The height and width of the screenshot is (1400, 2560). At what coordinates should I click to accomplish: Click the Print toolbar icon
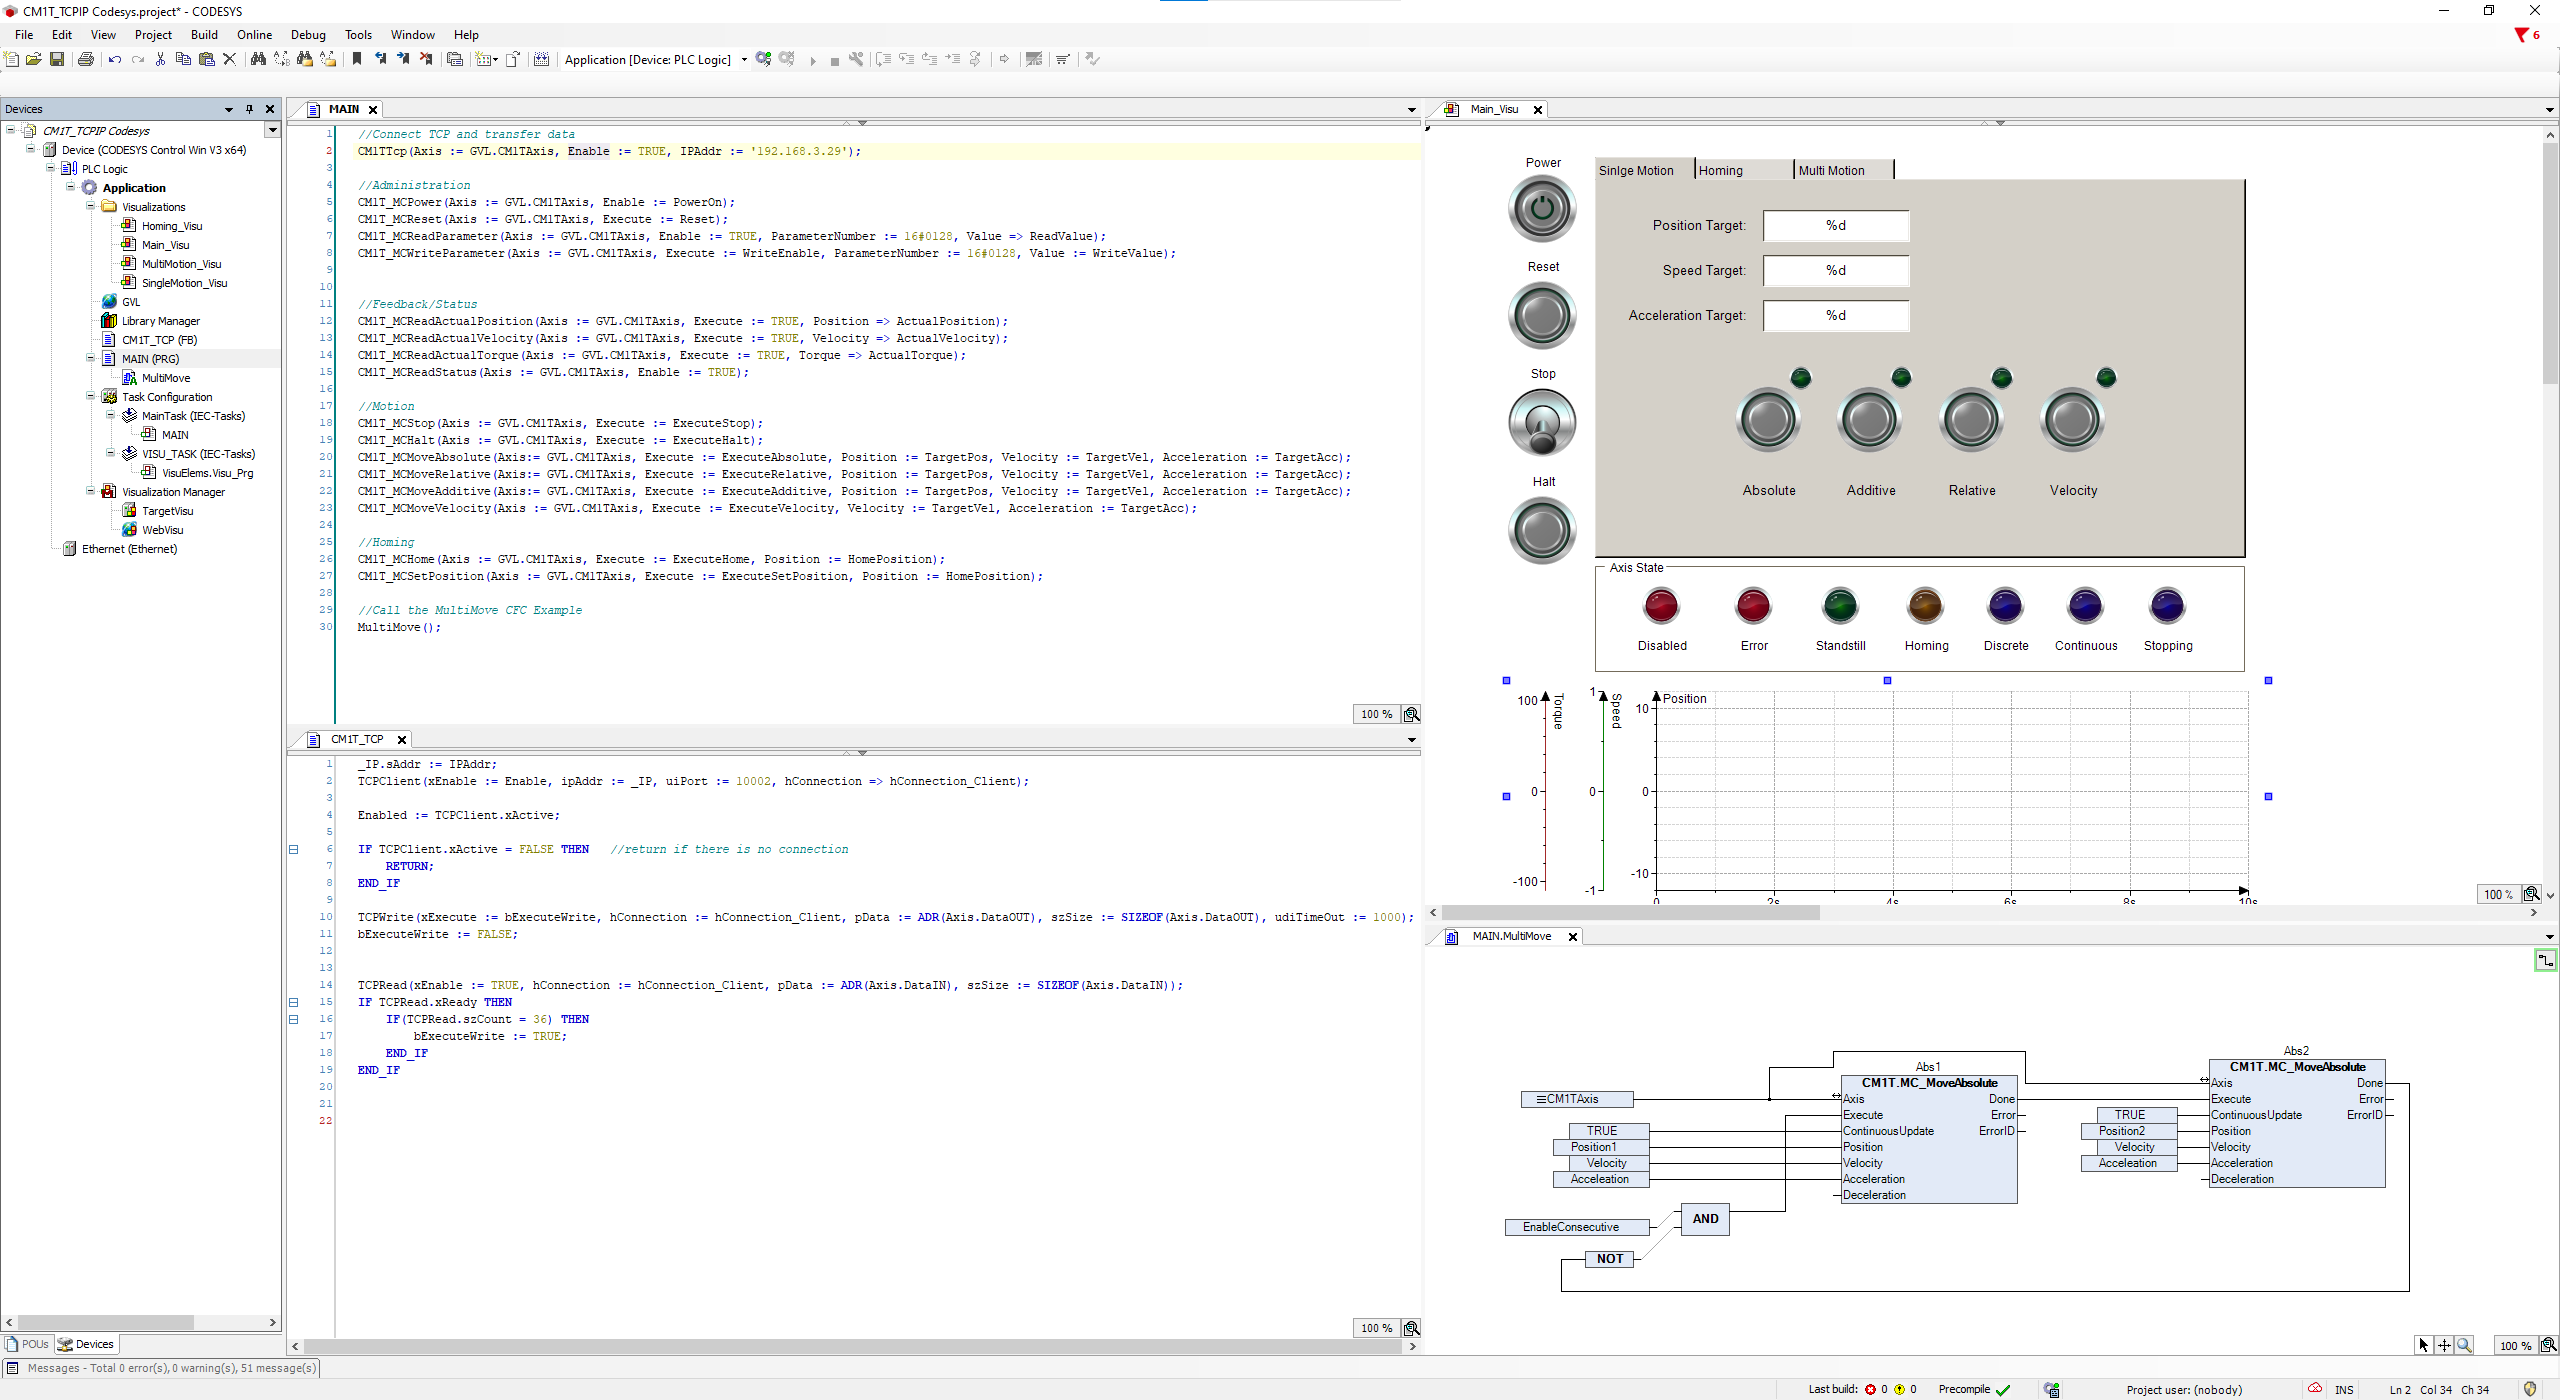coord(86,60)
